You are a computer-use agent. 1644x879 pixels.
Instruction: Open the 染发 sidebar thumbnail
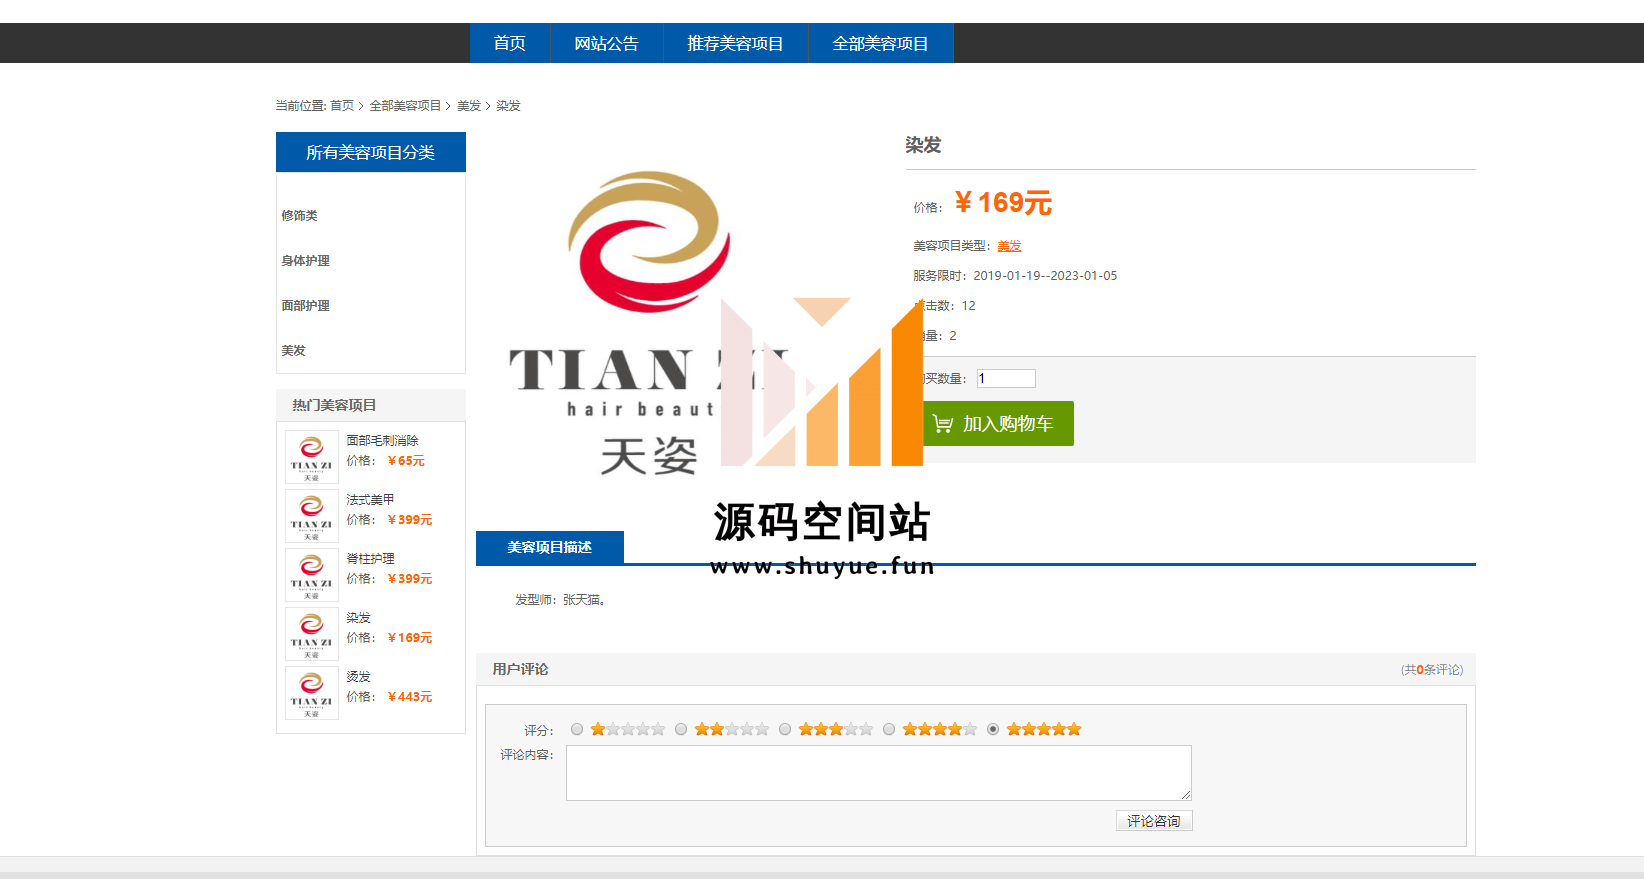312,634
